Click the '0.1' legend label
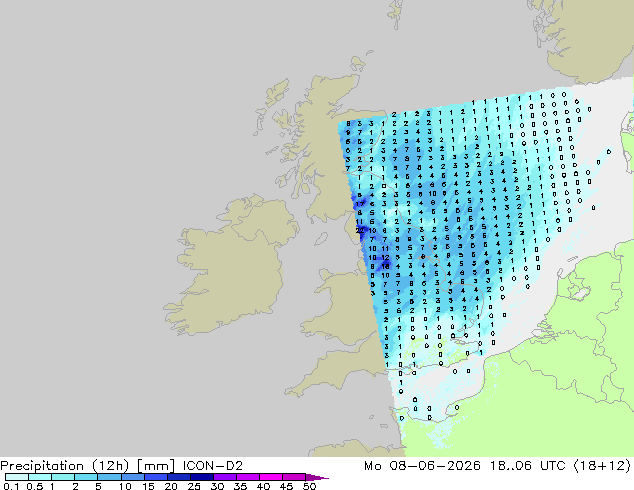 (x=11, y=486)
